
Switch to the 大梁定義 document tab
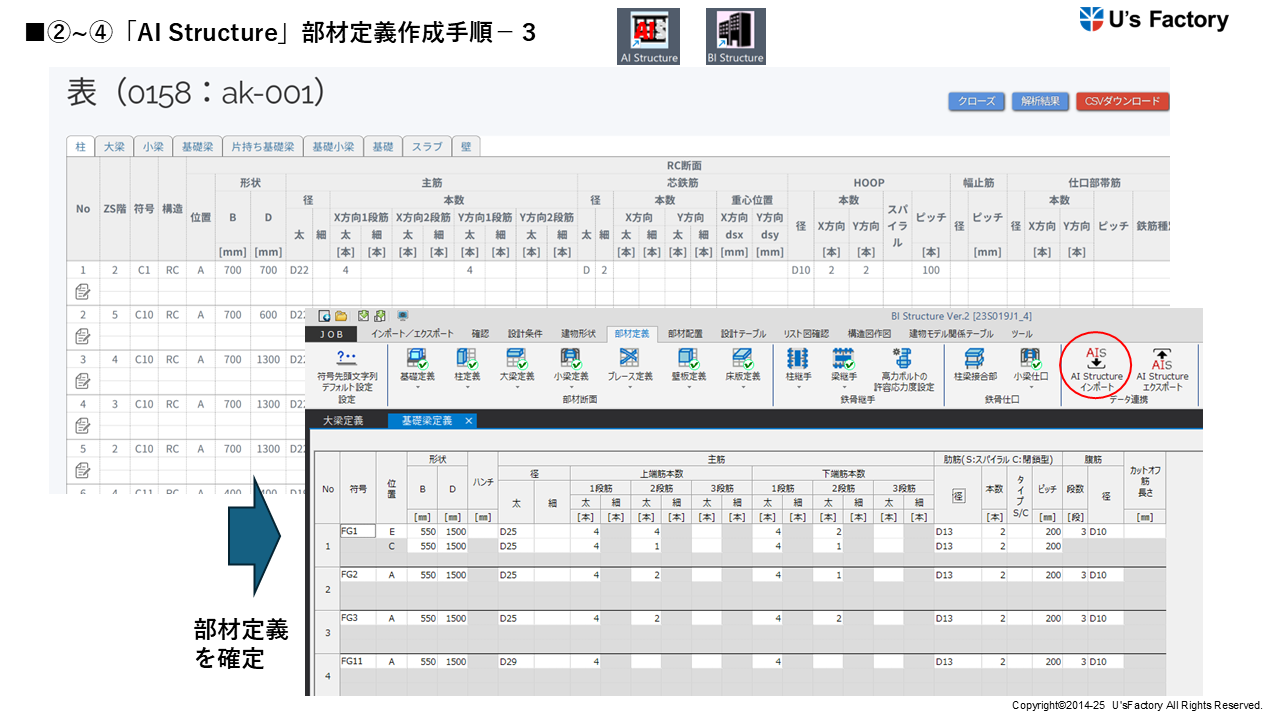coord(343,421)
